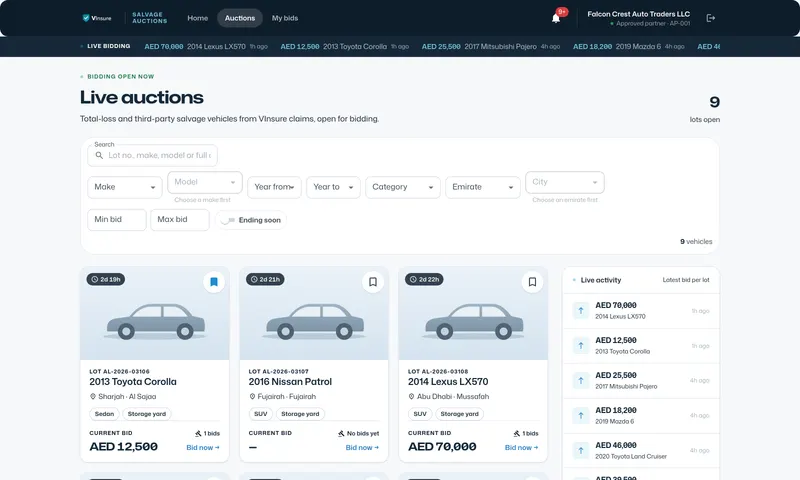Screen dimensions: 800x480
Task: Open the Make dropdown
Action: coord(124,187)
